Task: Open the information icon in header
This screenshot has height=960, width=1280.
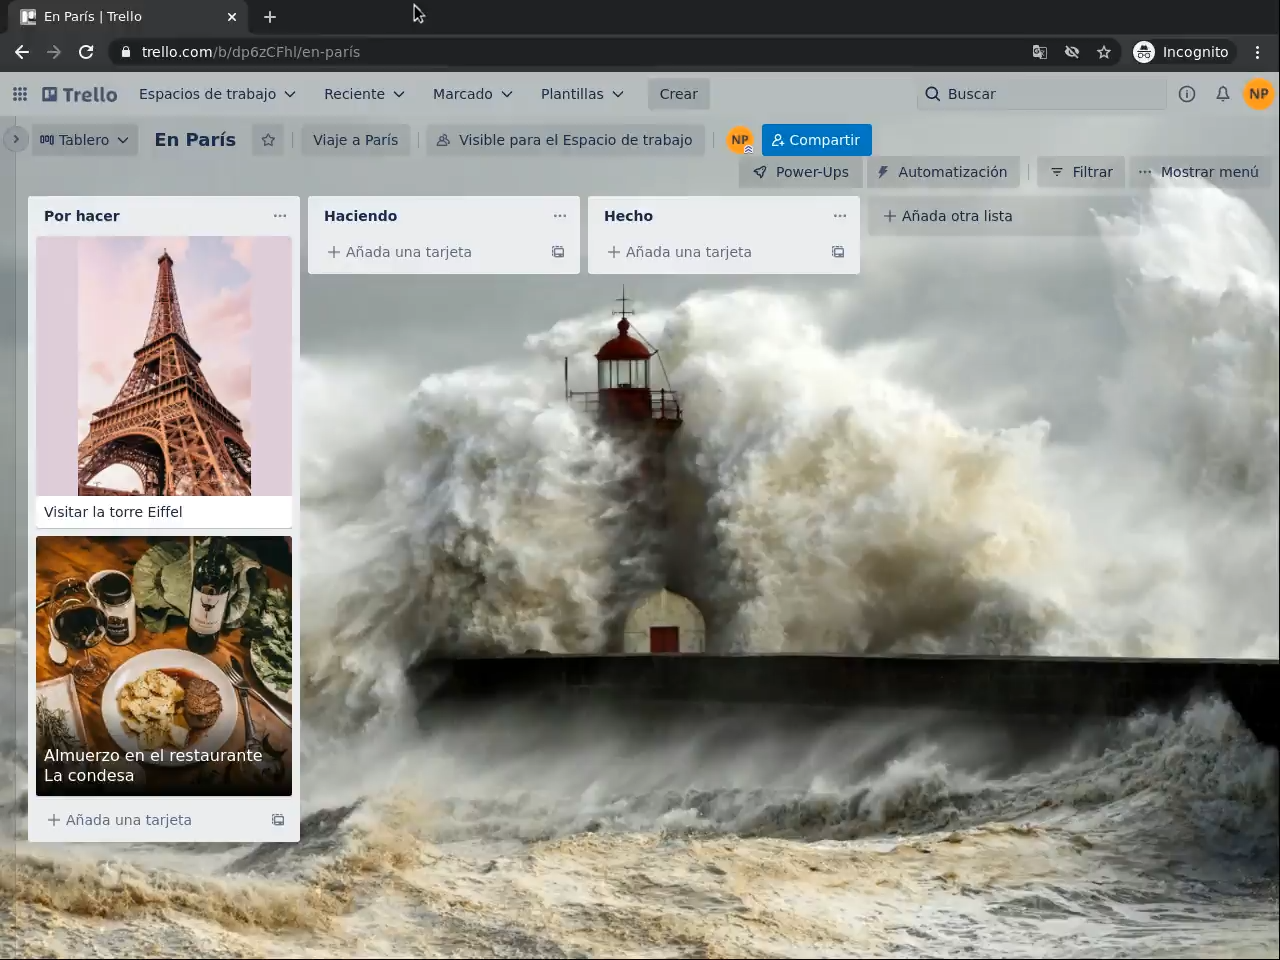Action: tap(1187, 94)
